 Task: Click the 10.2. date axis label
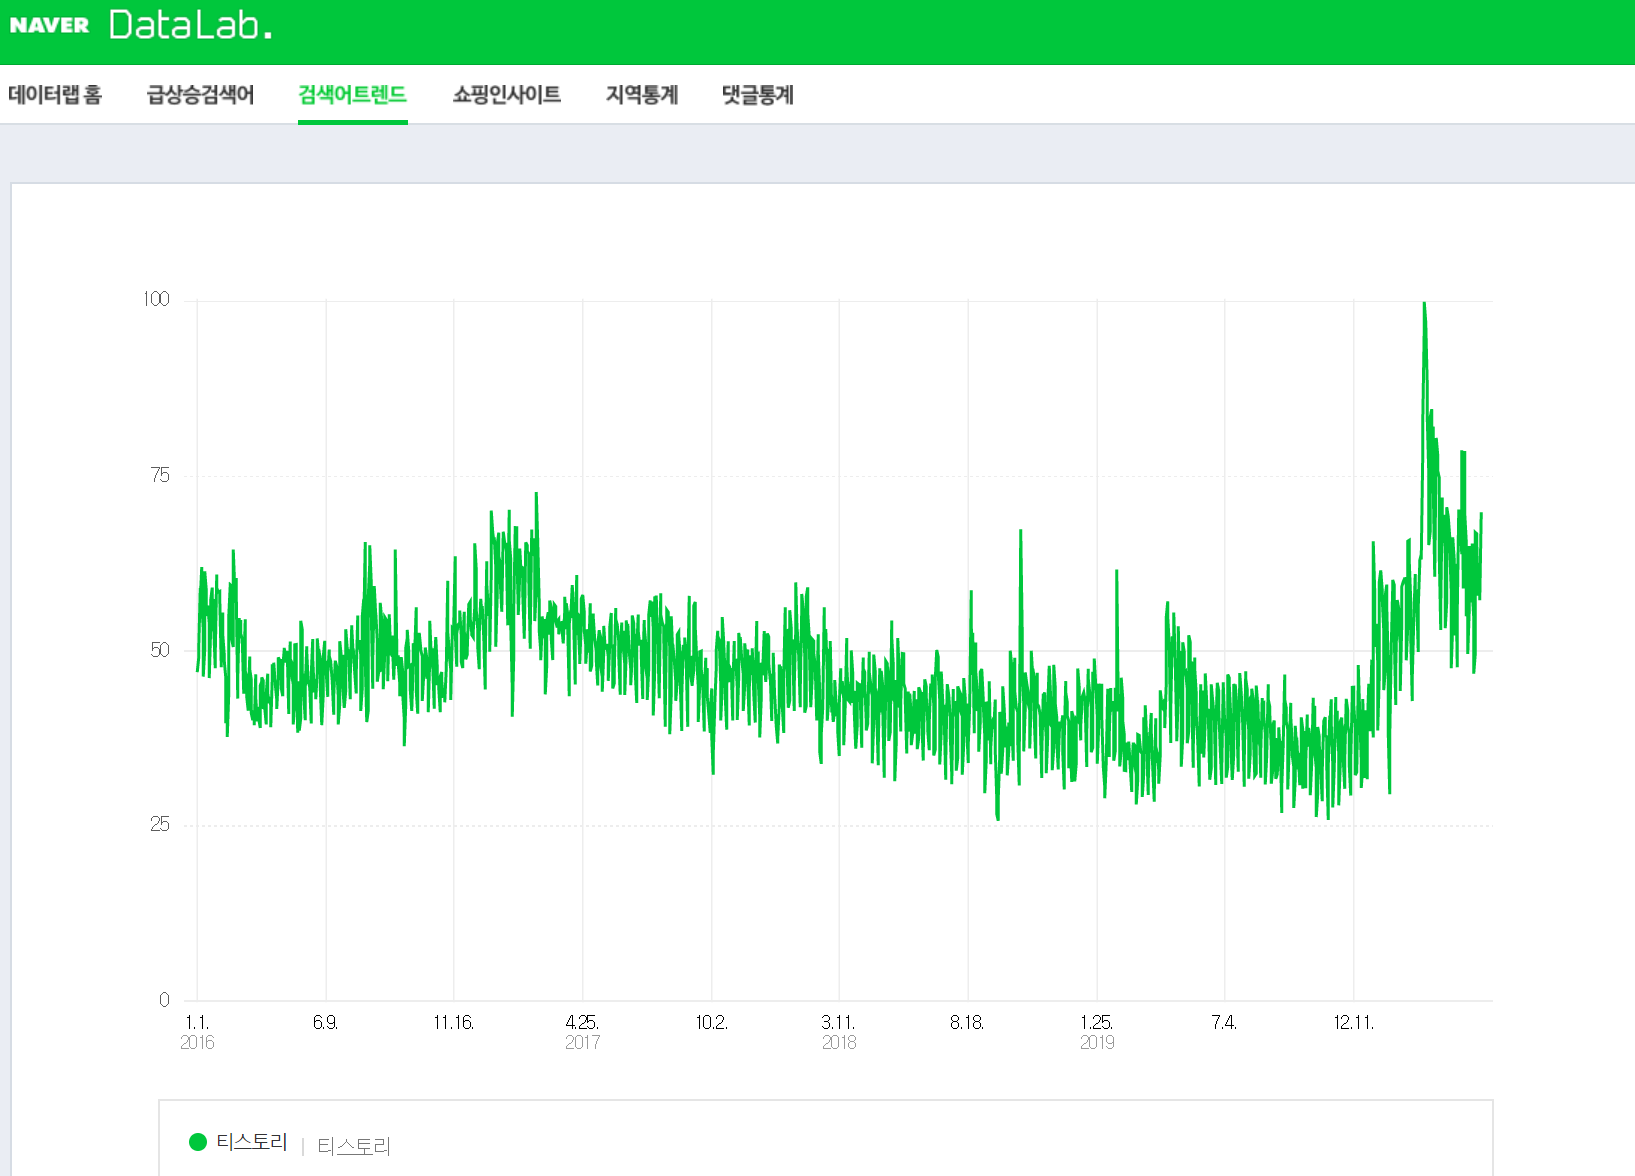[x=711, y=1022]
